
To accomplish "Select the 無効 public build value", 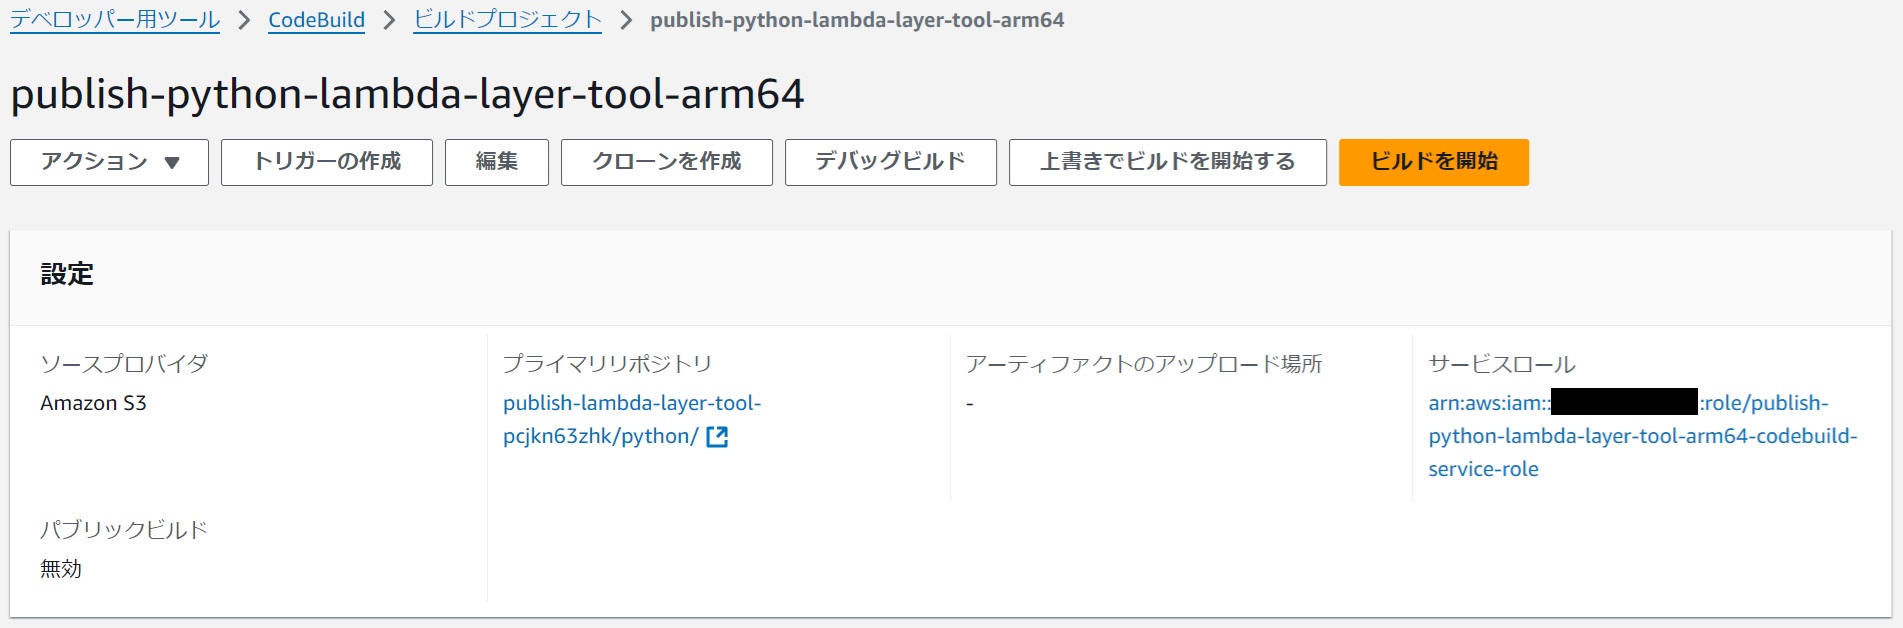I will click(61, 569).
